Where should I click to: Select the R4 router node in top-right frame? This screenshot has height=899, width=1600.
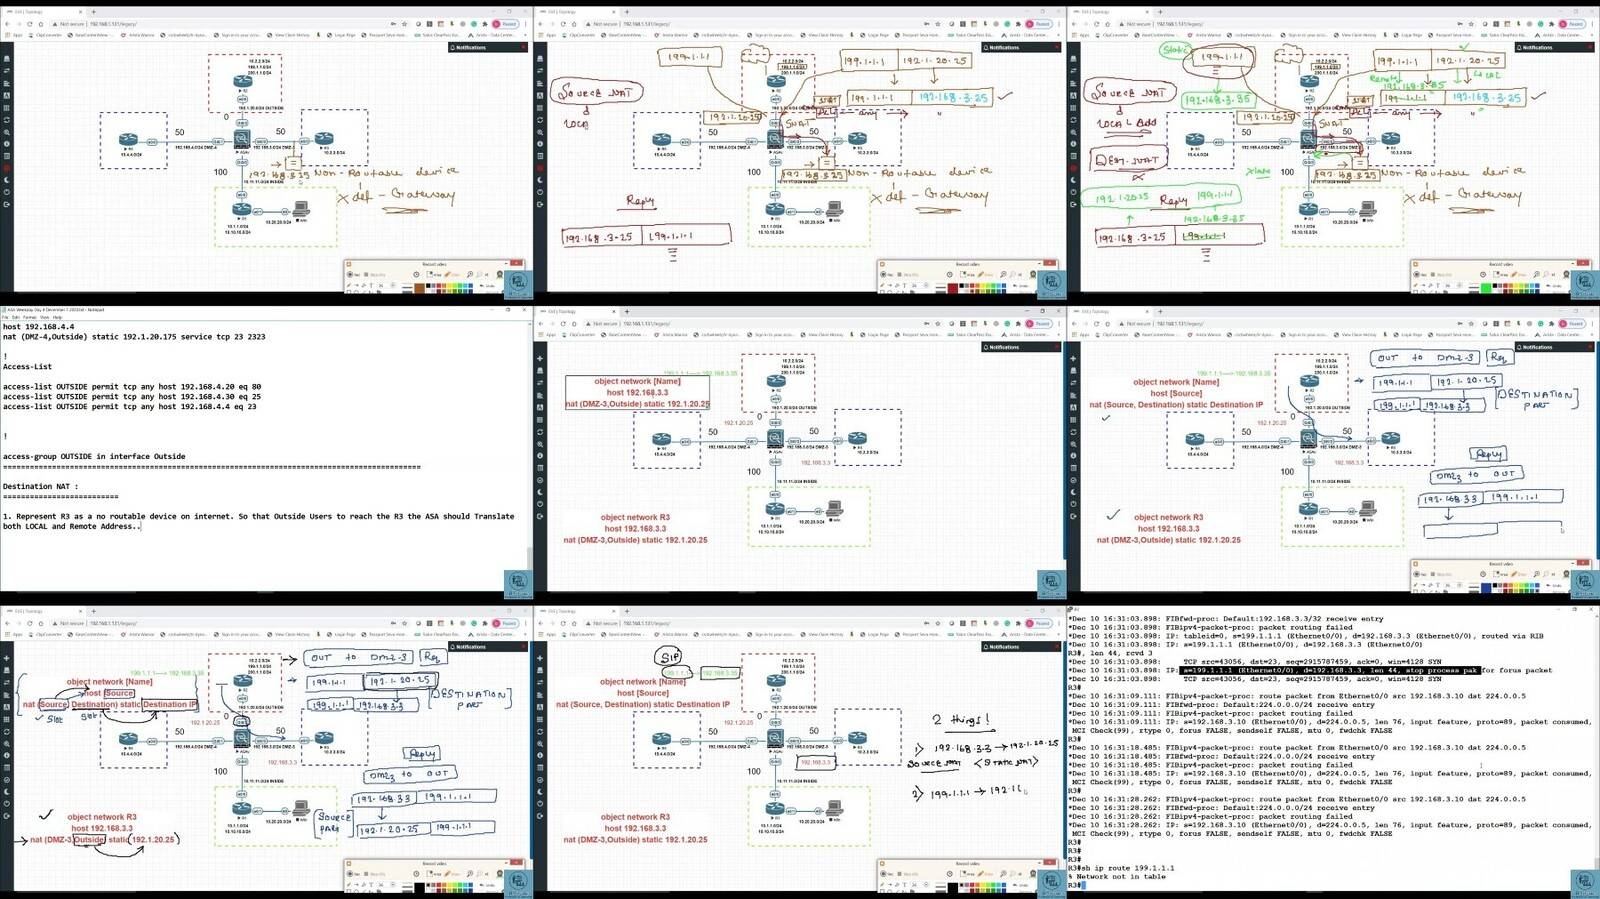click(1194, 140)
